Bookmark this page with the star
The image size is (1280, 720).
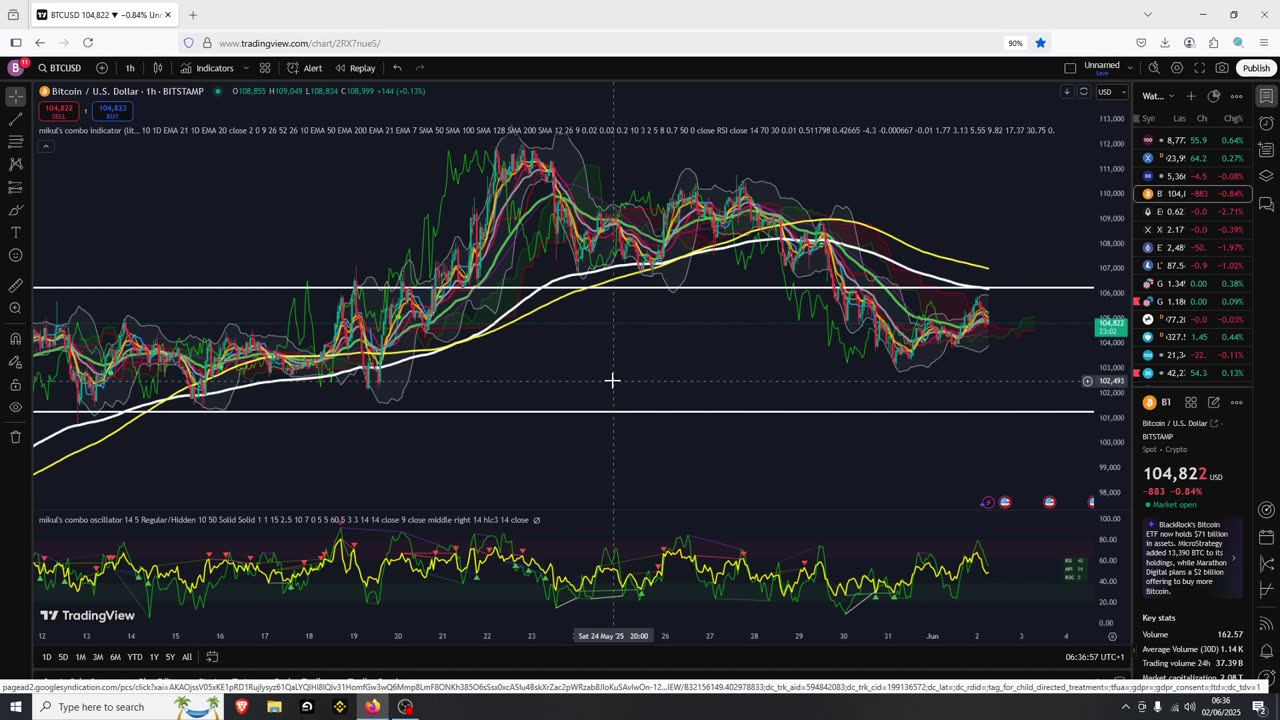(x=1040, y=43)
